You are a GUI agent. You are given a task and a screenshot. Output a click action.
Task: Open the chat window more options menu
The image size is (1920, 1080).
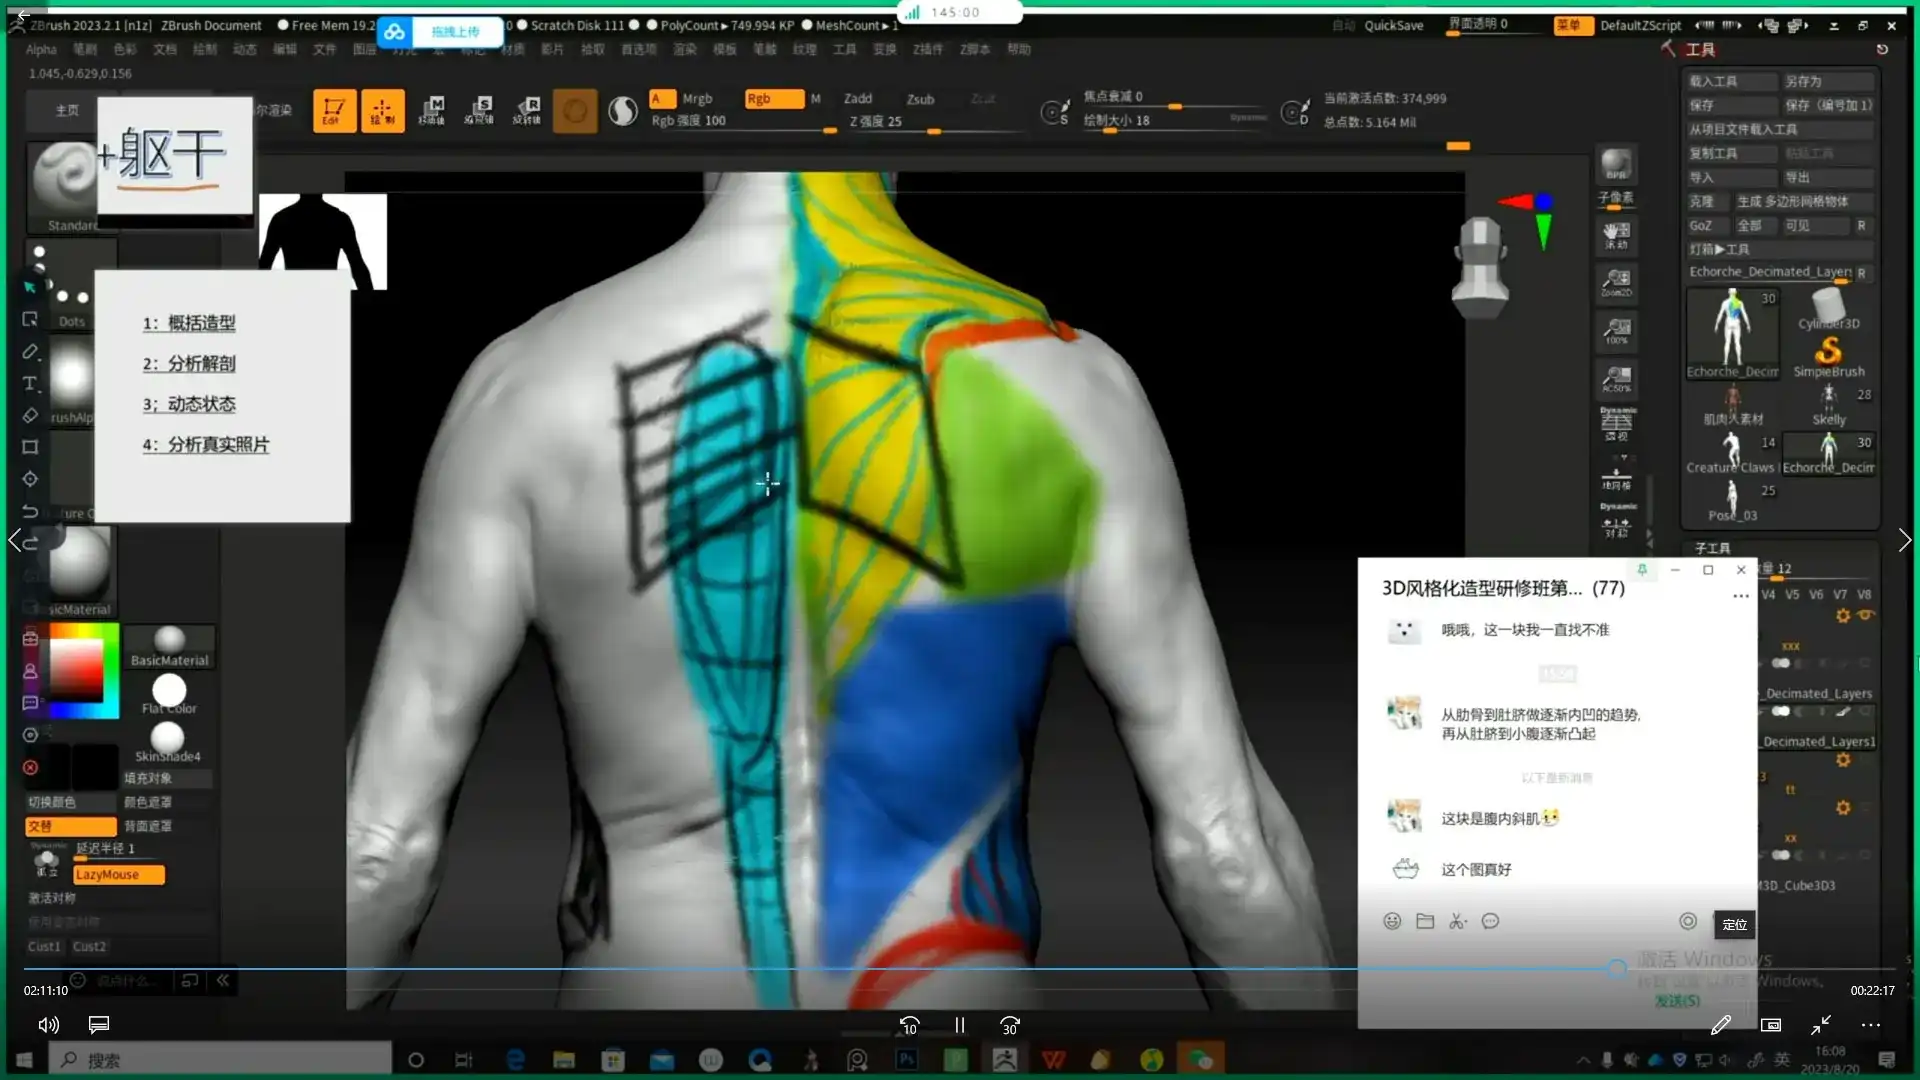[x=1740, y=596]
